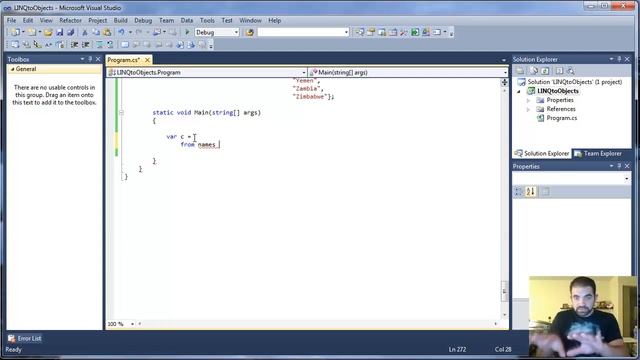Start debugging with the green play icon
This screenshot has width=640, height=360.
coord(187,32)
